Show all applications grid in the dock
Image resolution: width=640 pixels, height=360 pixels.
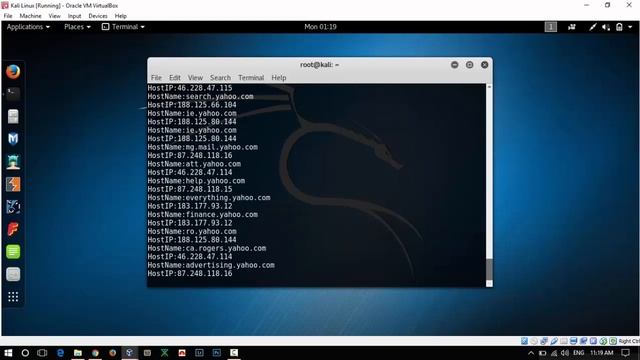tap(13, 297)
